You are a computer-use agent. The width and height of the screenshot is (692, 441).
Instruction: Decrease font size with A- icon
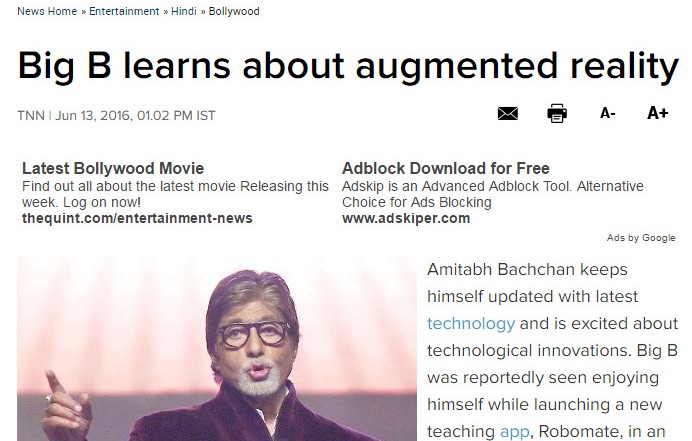click(607, 113)
